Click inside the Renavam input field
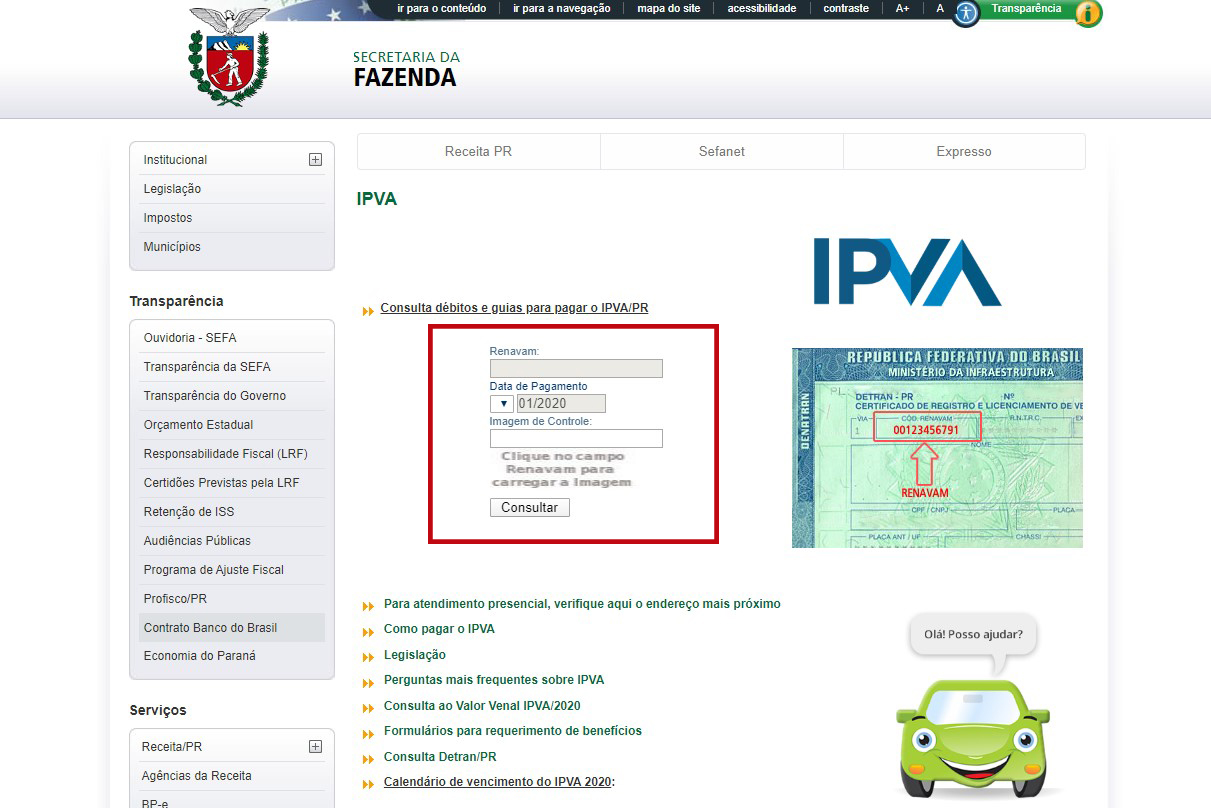The image size is (1211, 808). [576, 368]
